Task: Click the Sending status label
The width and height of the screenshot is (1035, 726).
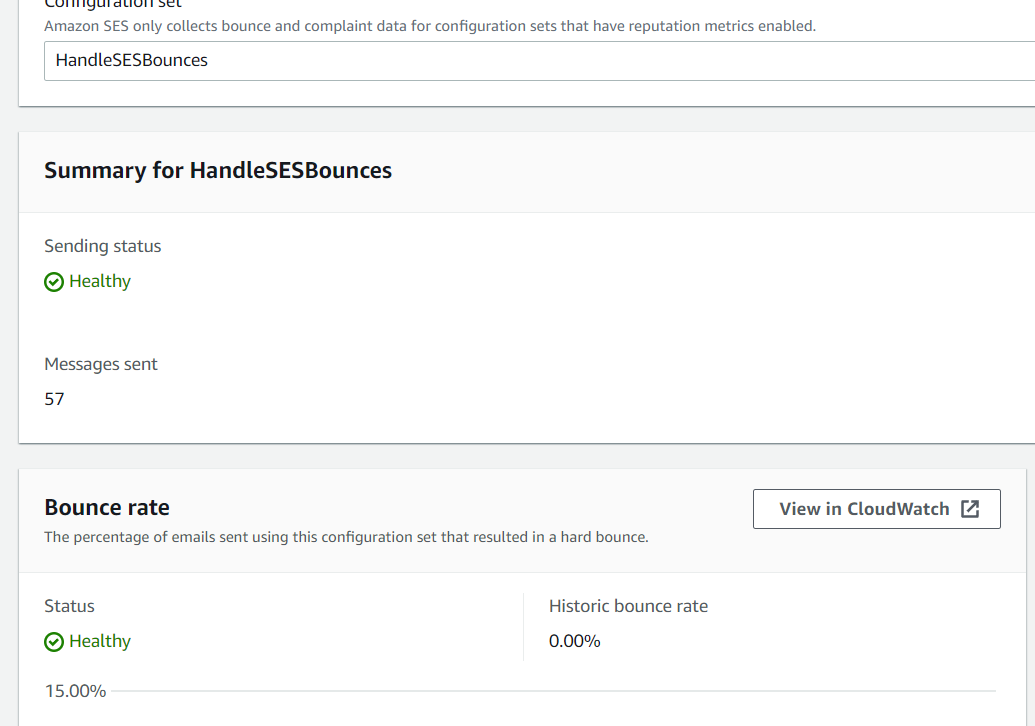Action: pos(102,246)
